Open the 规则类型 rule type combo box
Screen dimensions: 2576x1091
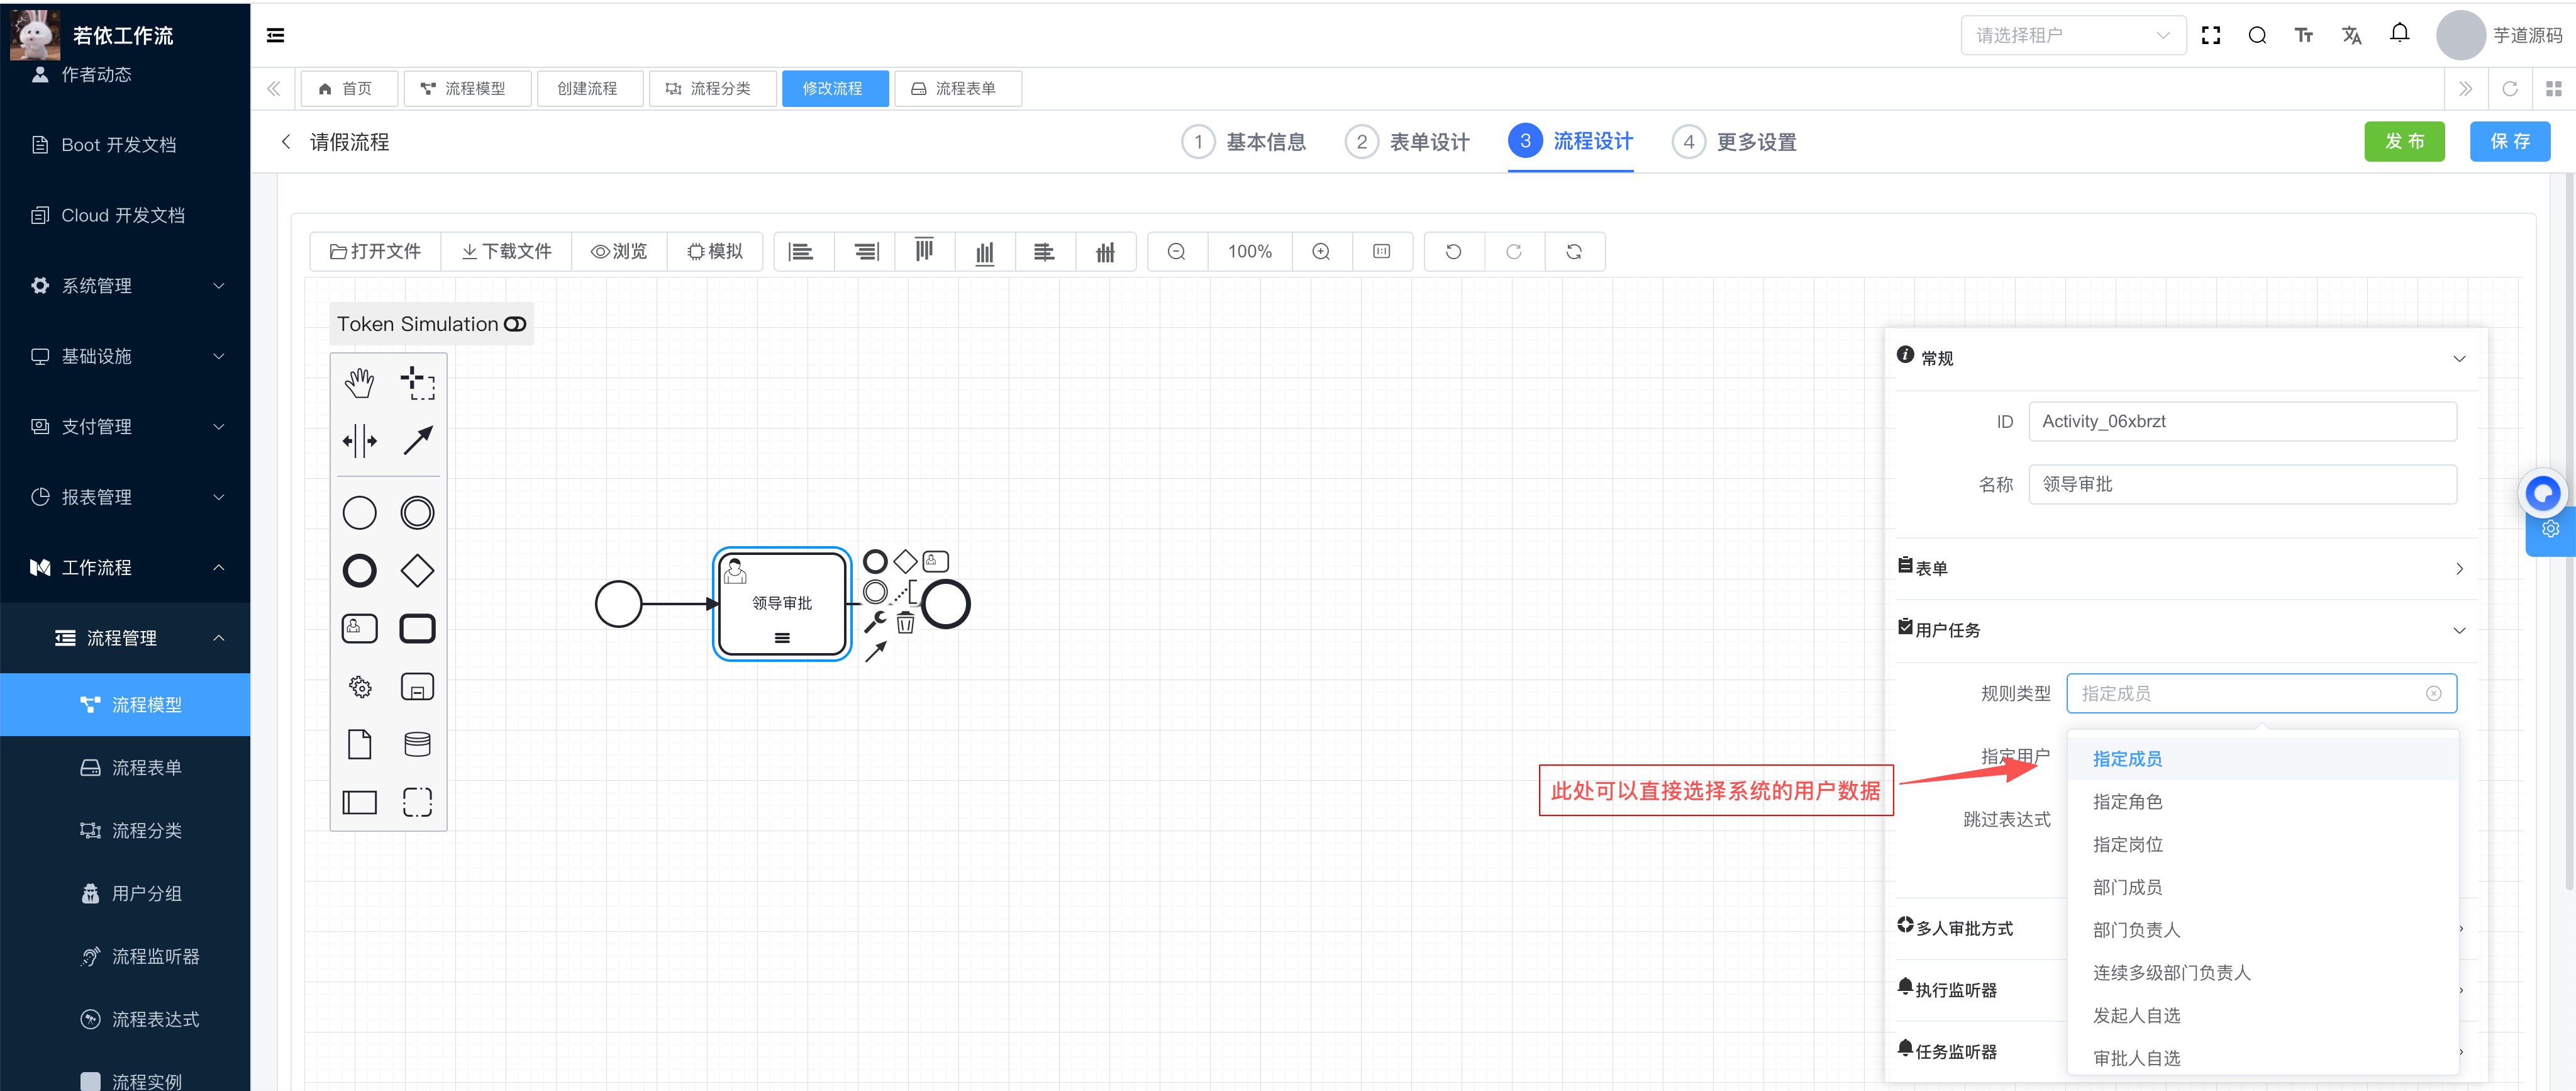[2261, 693]
